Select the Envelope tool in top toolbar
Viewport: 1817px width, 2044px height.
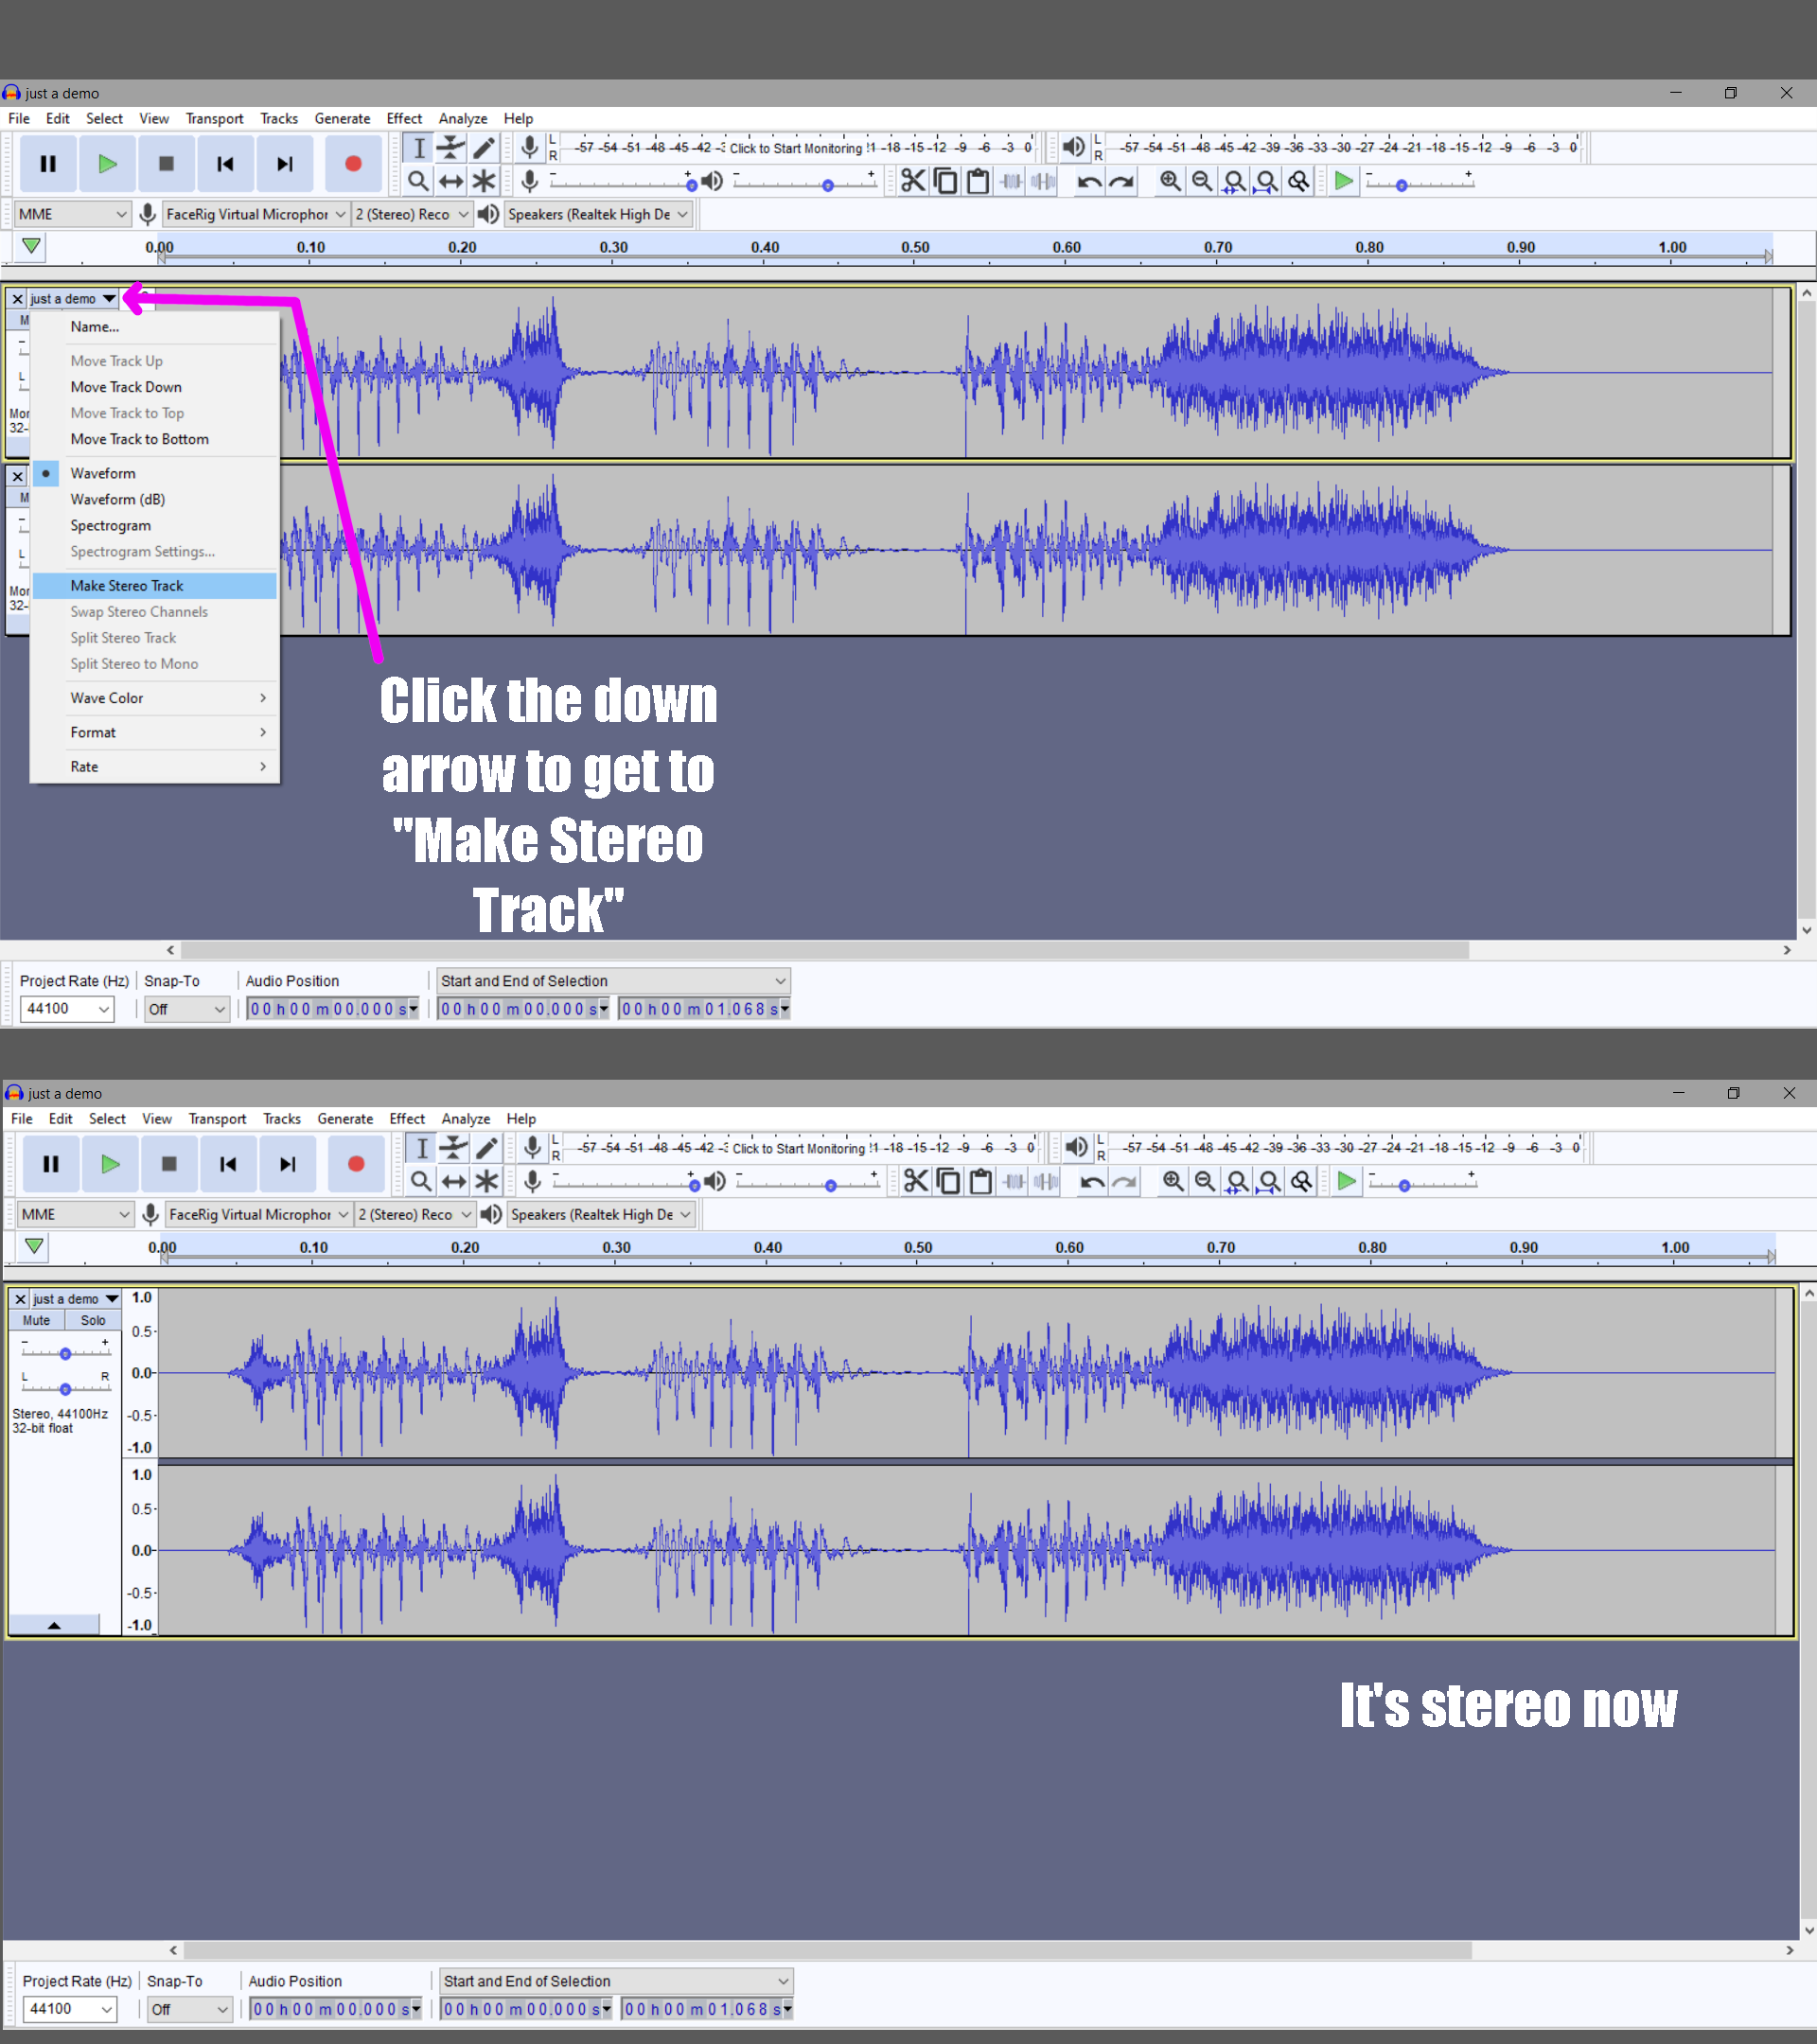click(451, 149)
